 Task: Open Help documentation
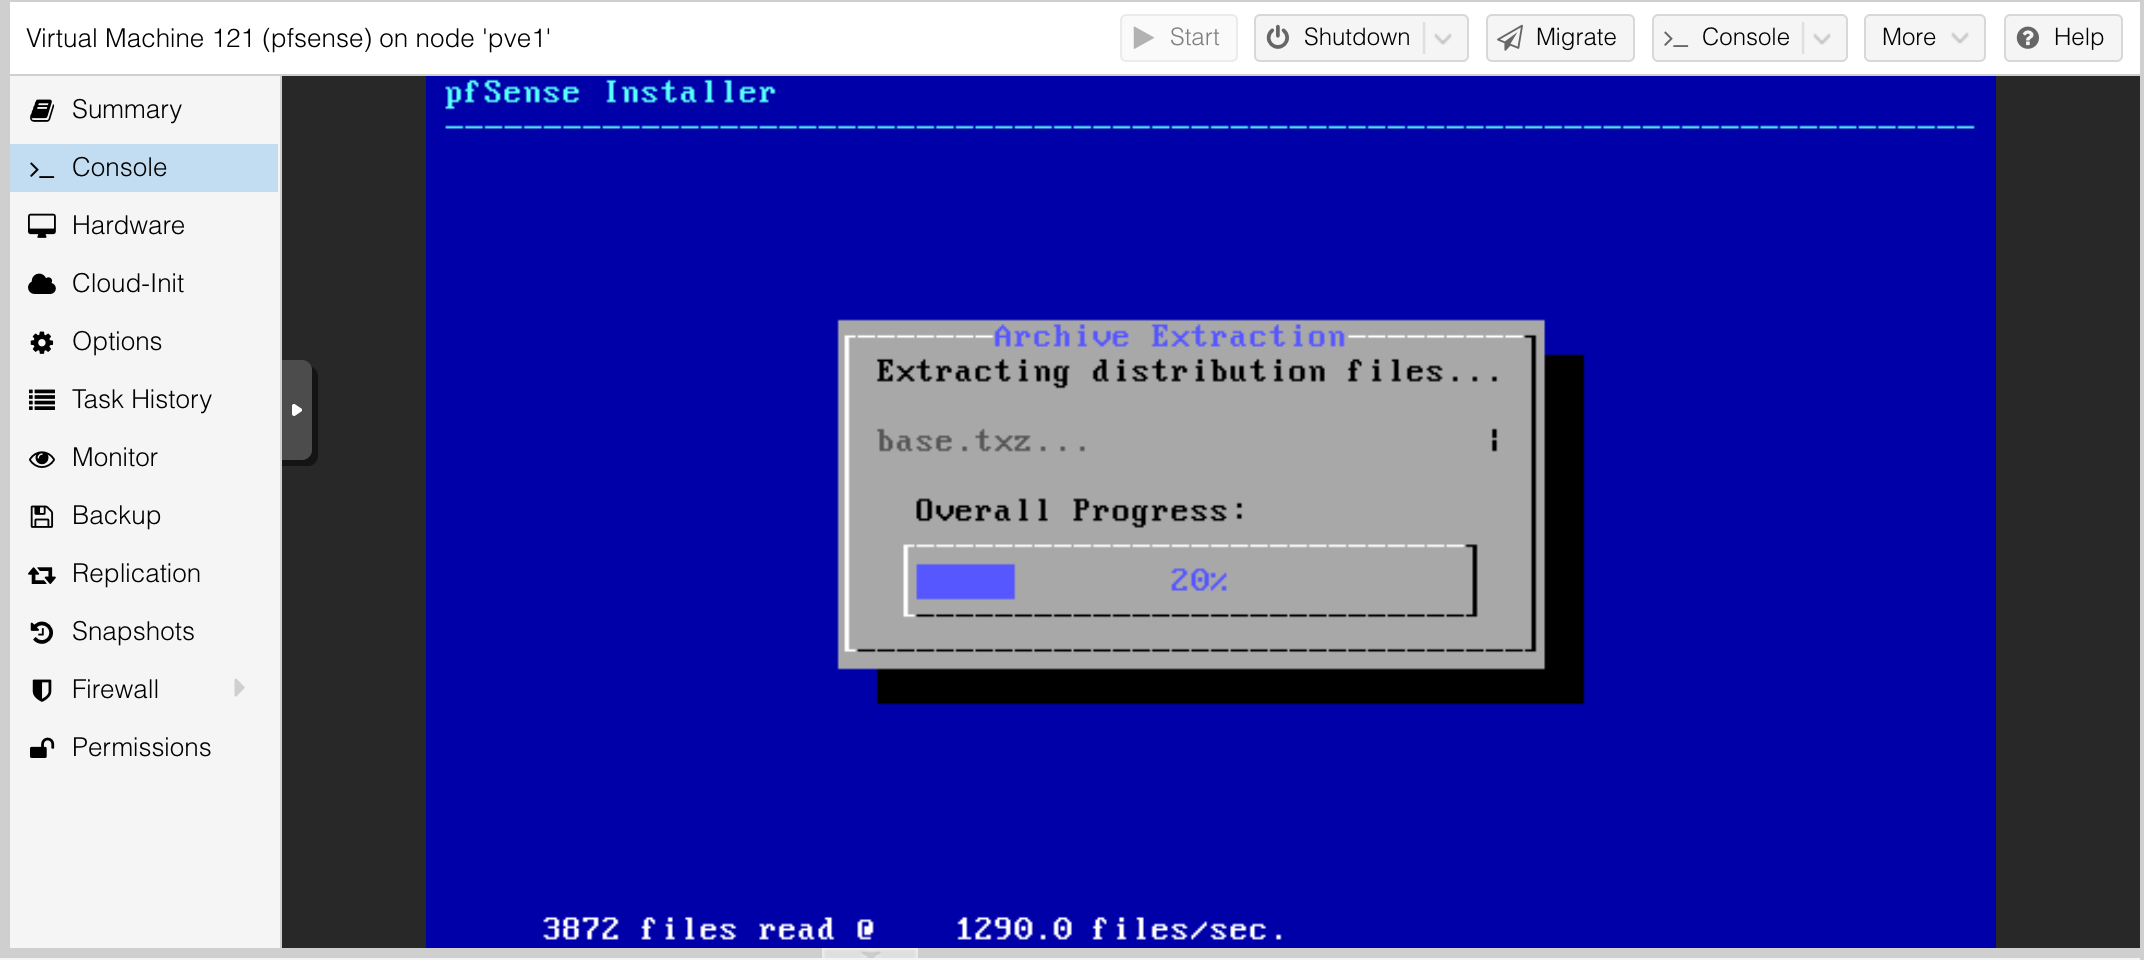pos(2062,37)
